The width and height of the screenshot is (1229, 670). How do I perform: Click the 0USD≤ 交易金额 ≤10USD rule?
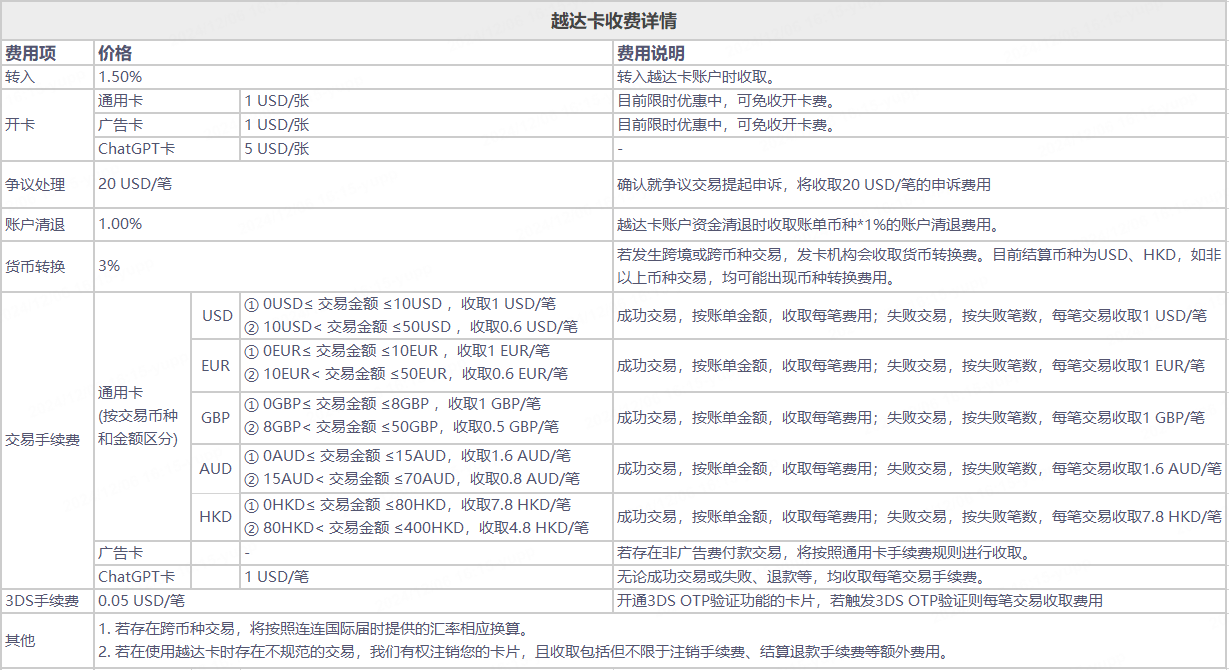point(400,304)
